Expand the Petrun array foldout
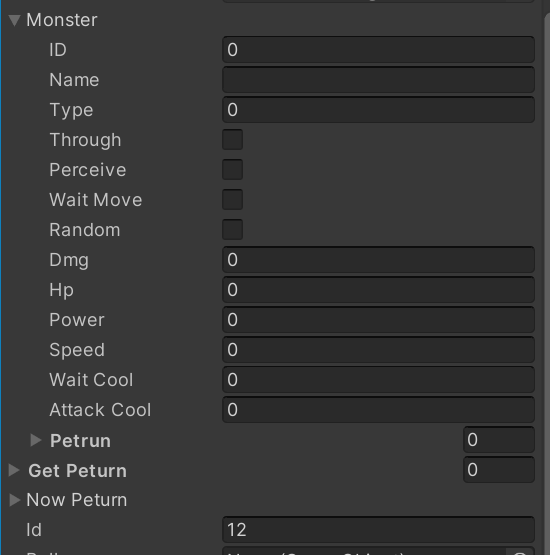The width and height of the screenshot is (550, 555). coord(36,440)
